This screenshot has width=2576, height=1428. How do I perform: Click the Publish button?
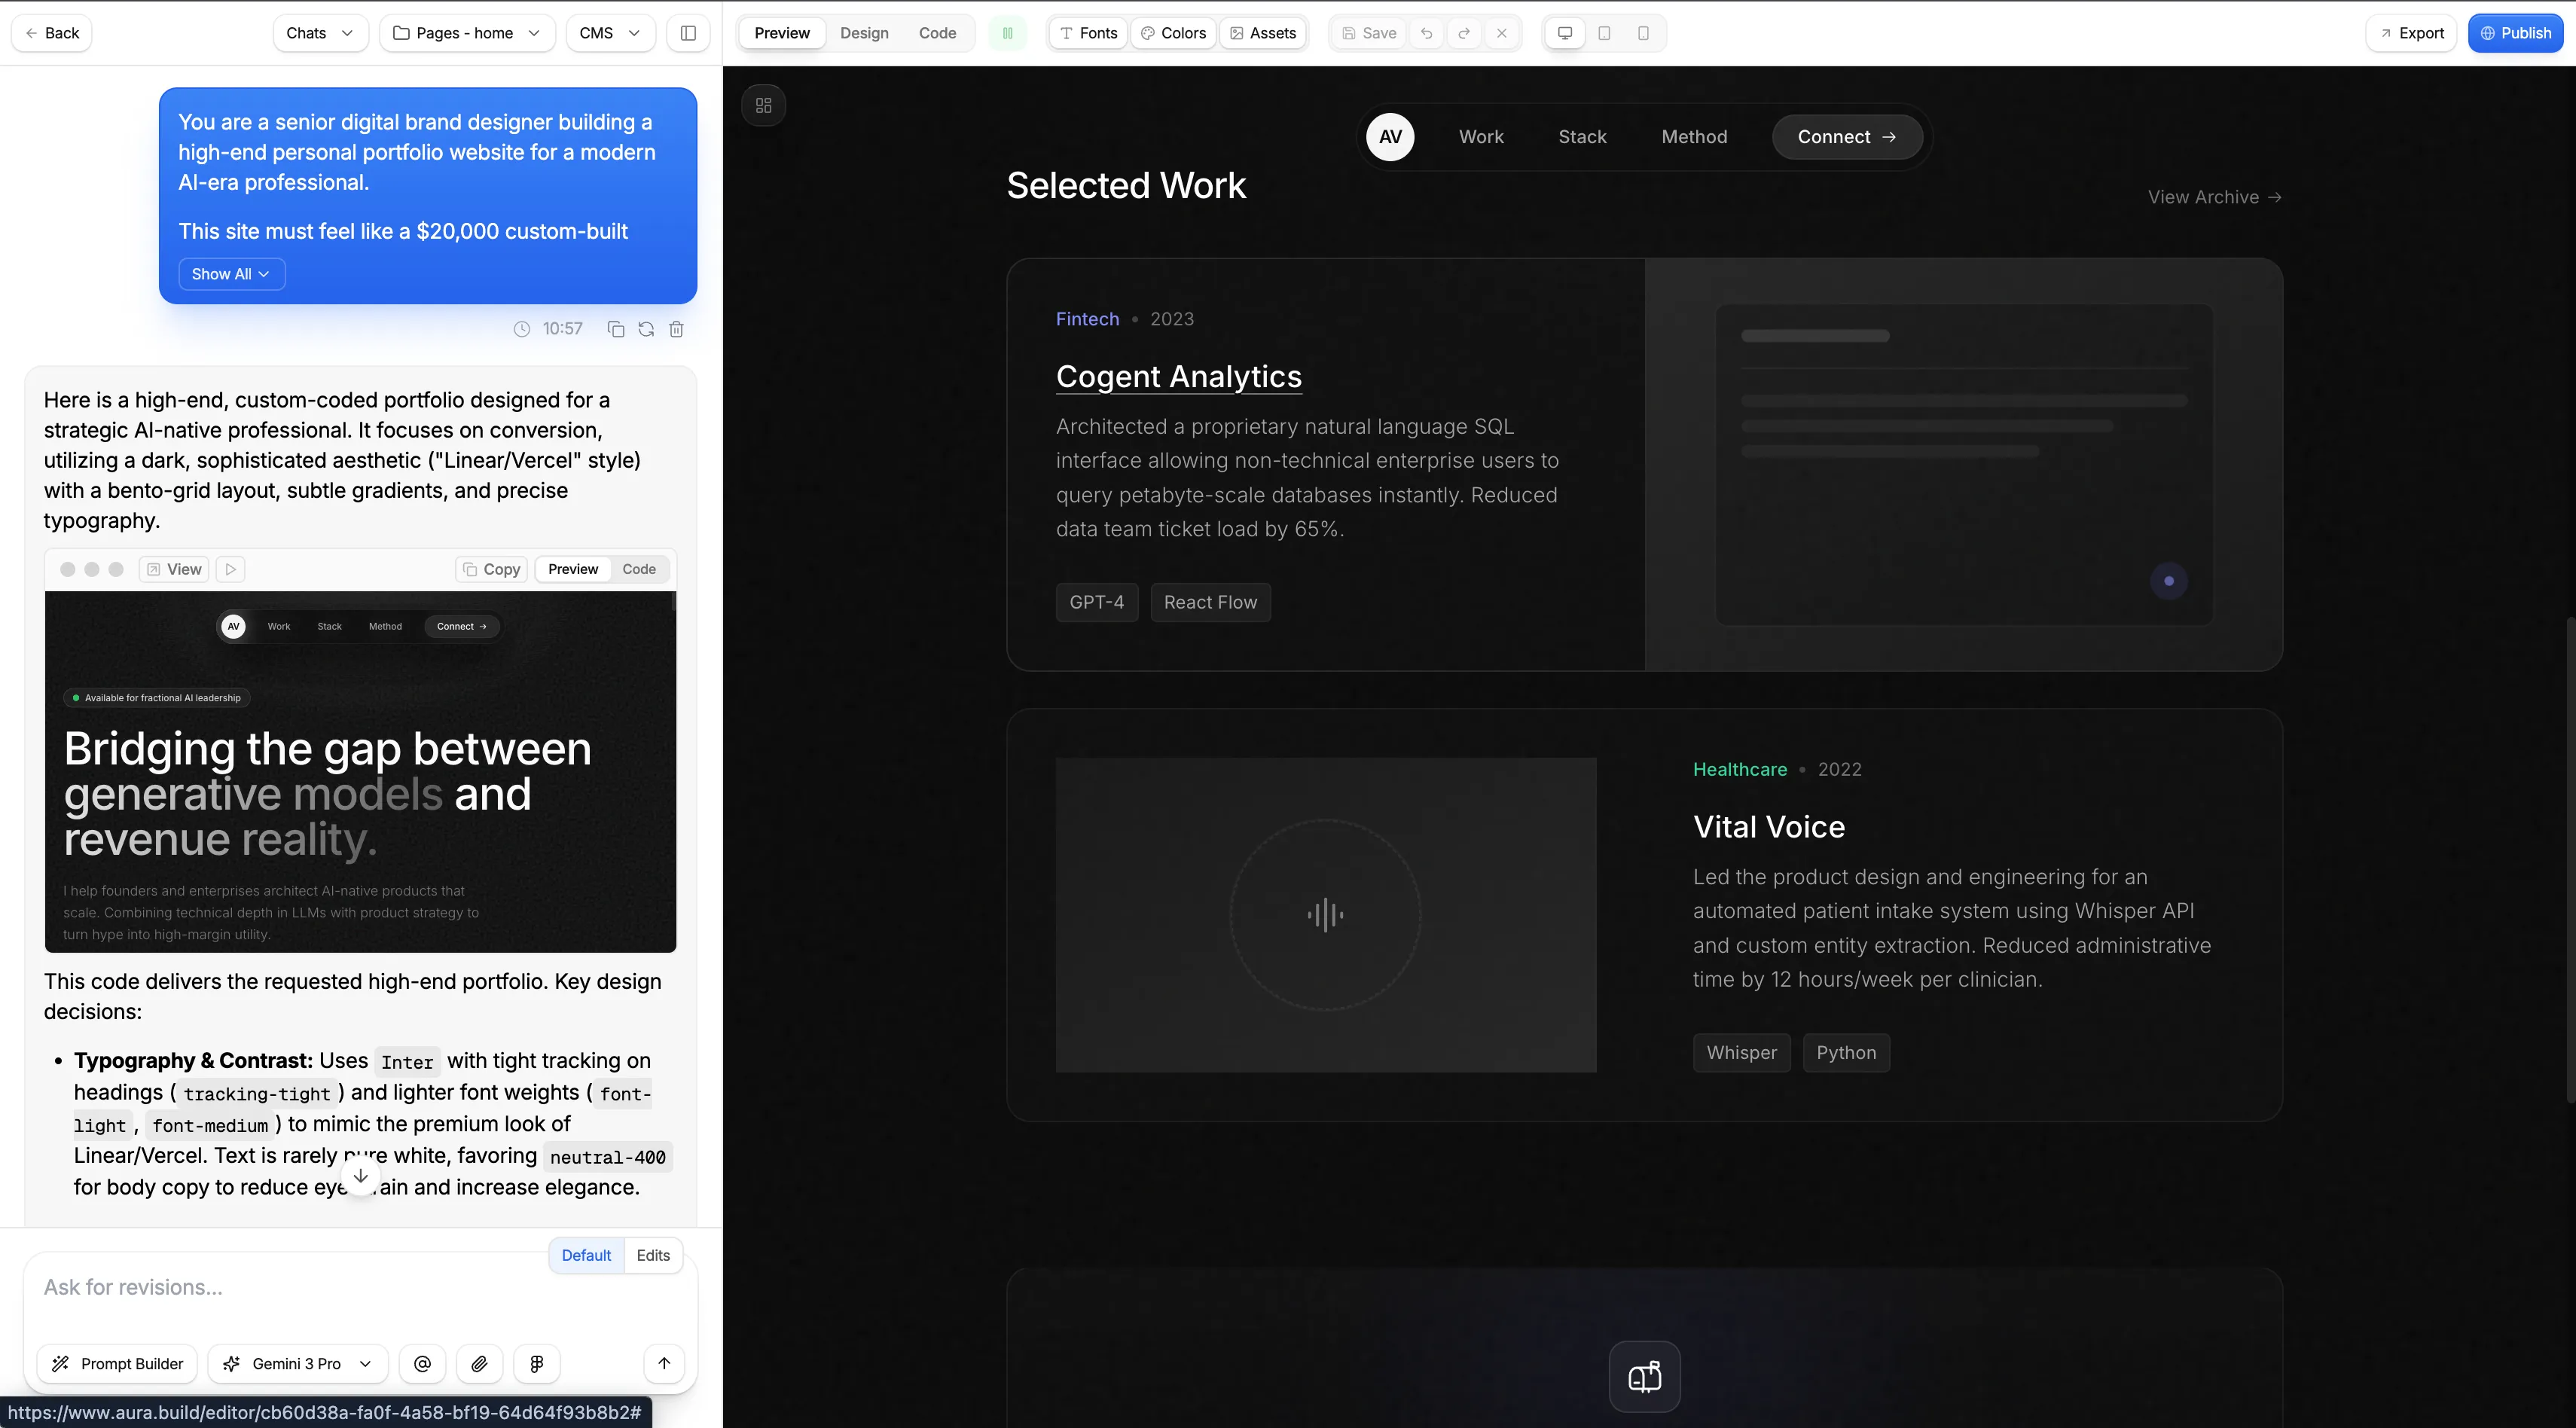pyautogui.click(x=2515, y=33)
